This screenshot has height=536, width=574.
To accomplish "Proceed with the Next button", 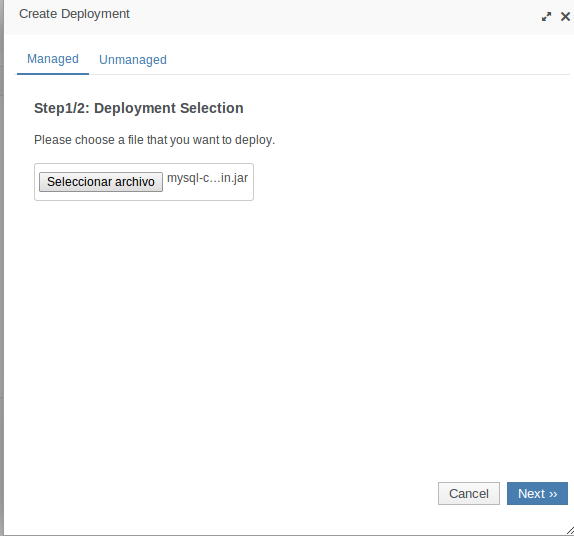I will tap(537, 494).
